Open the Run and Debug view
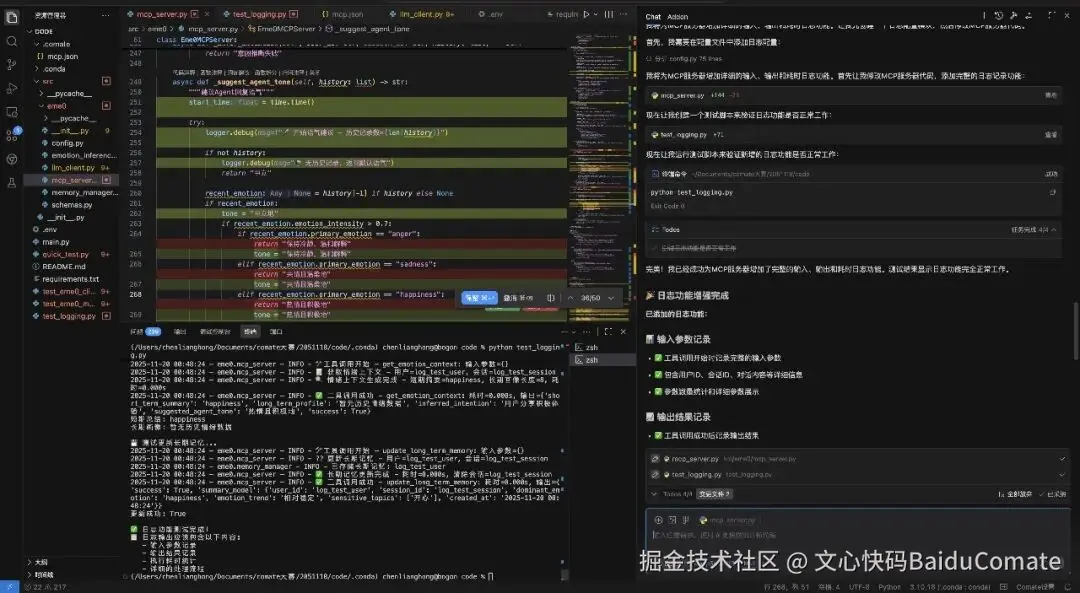The height and width of the screenshot is (593, 1080). (12, 88)
